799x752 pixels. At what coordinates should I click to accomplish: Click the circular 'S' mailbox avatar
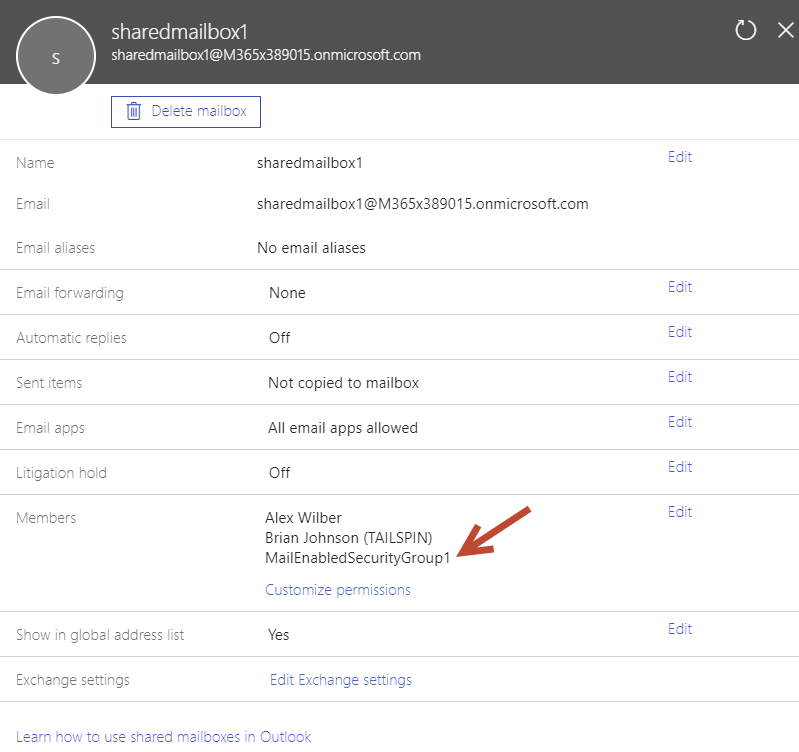tap(56, 58)
